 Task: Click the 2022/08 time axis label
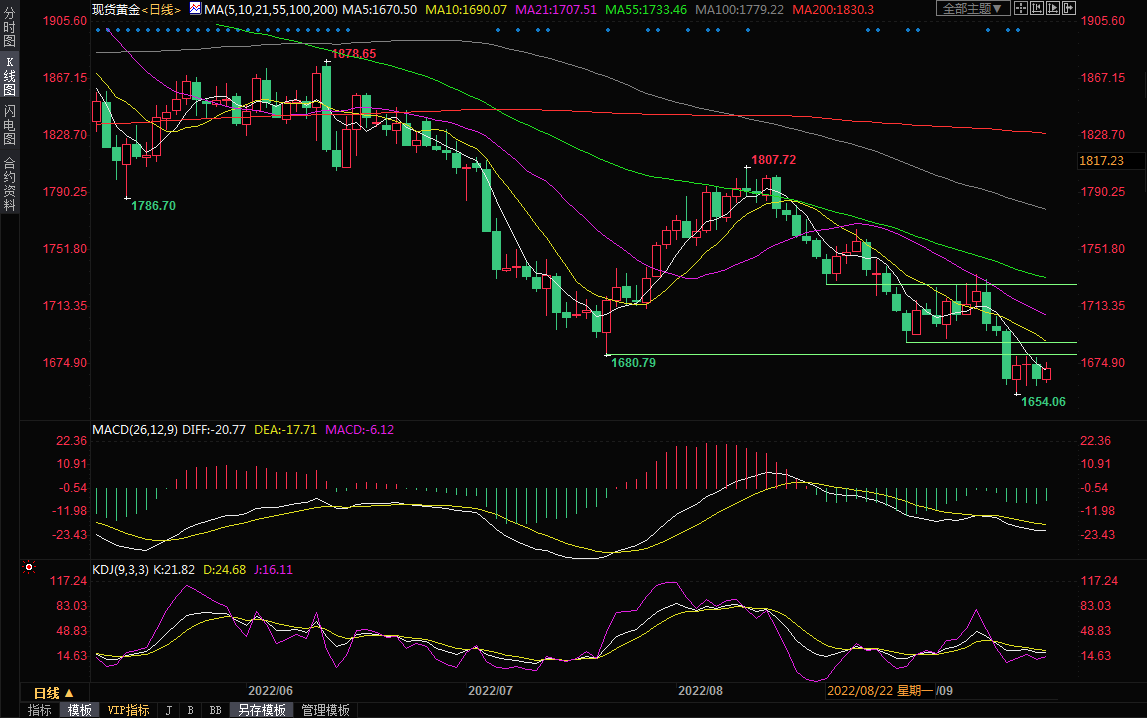click(700, 690)
